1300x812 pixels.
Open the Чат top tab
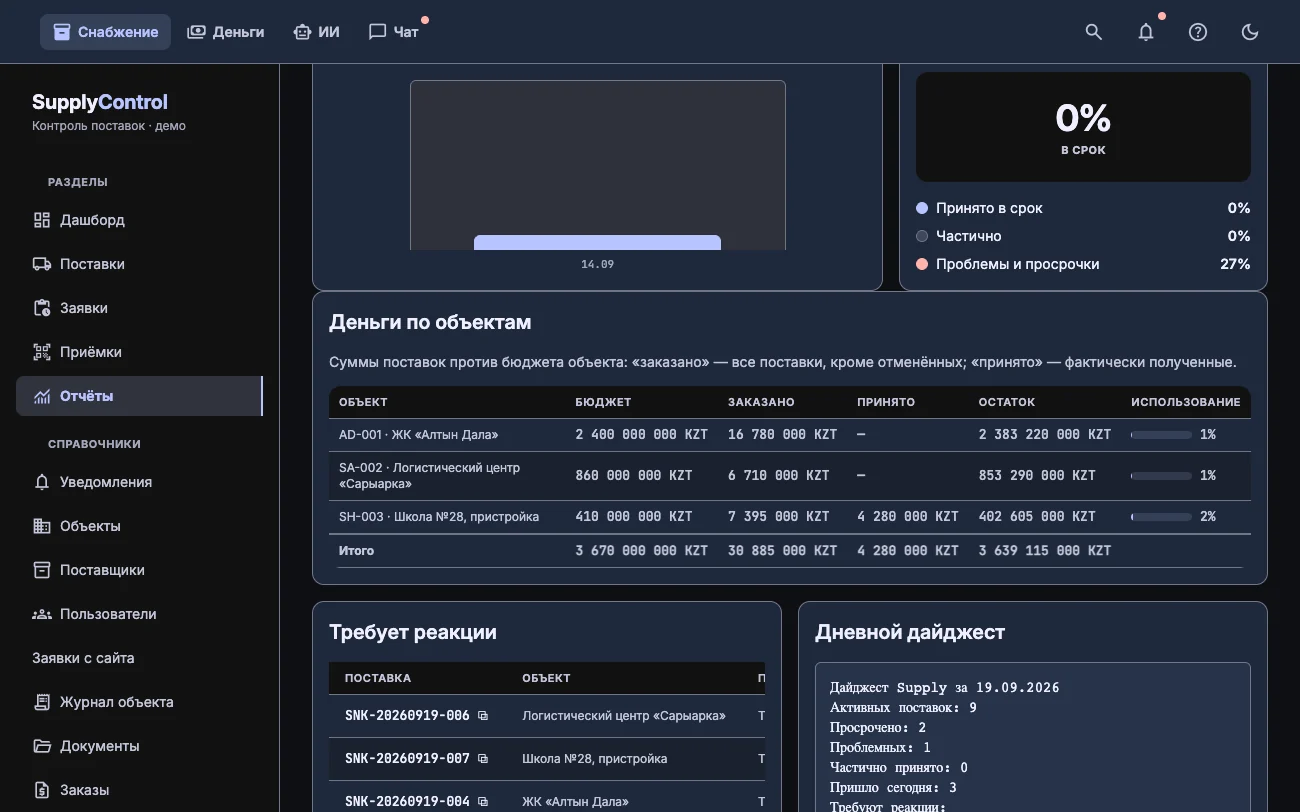click(x=394, y=32)
